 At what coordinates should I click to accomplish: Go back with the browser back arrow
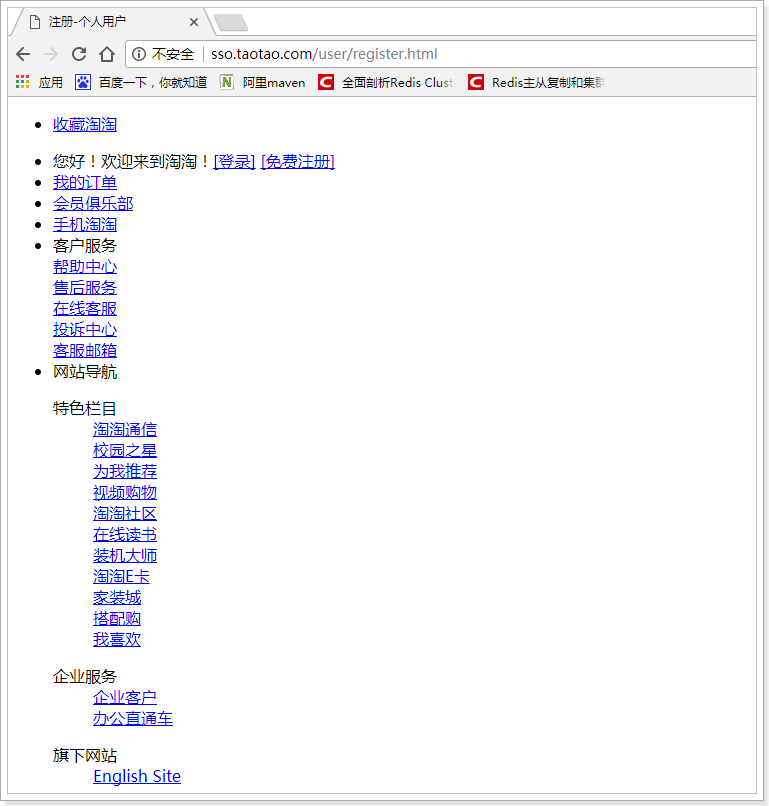(23, 54)
